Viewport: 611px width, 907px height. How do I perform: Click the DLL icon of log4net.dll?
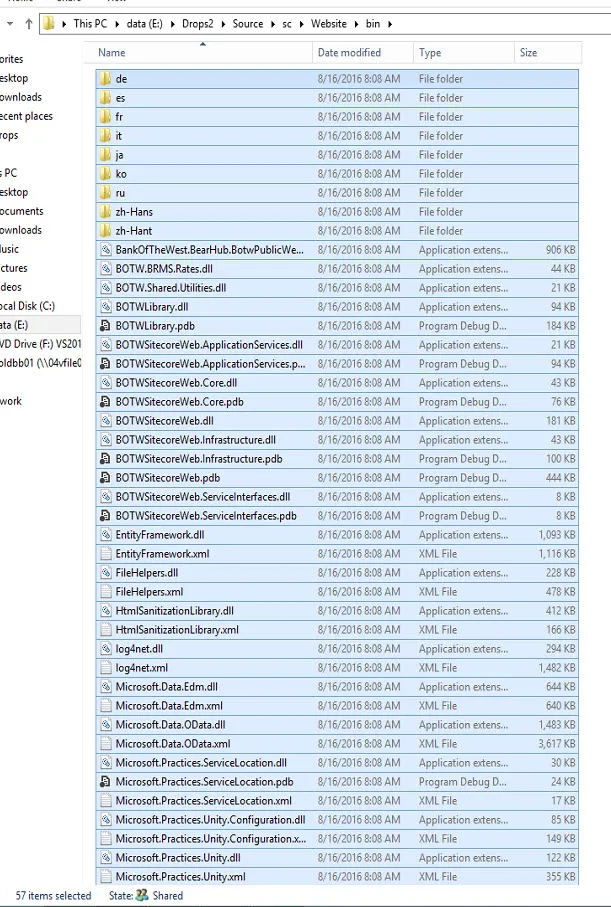pos(105,649)
